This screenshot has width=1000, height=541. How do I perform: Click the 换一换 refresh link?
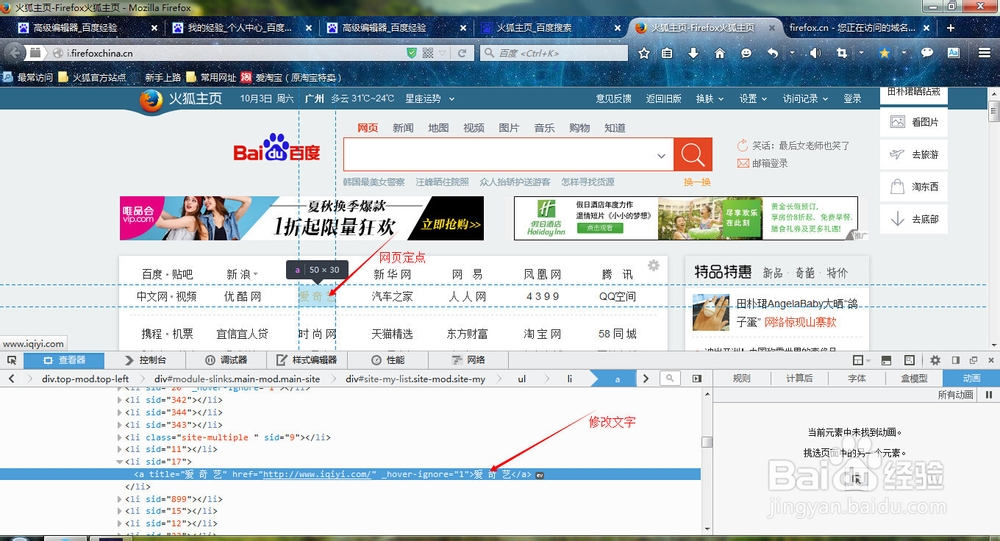tap(697, 182)
